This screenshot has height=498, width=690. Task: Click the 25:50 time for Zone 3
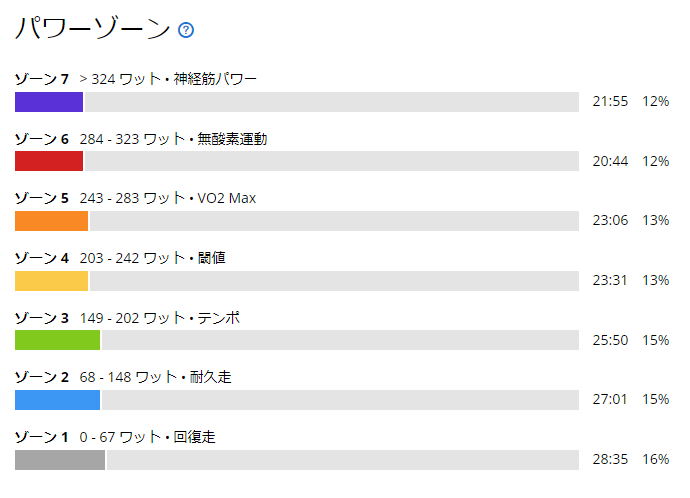coord(610,340)
